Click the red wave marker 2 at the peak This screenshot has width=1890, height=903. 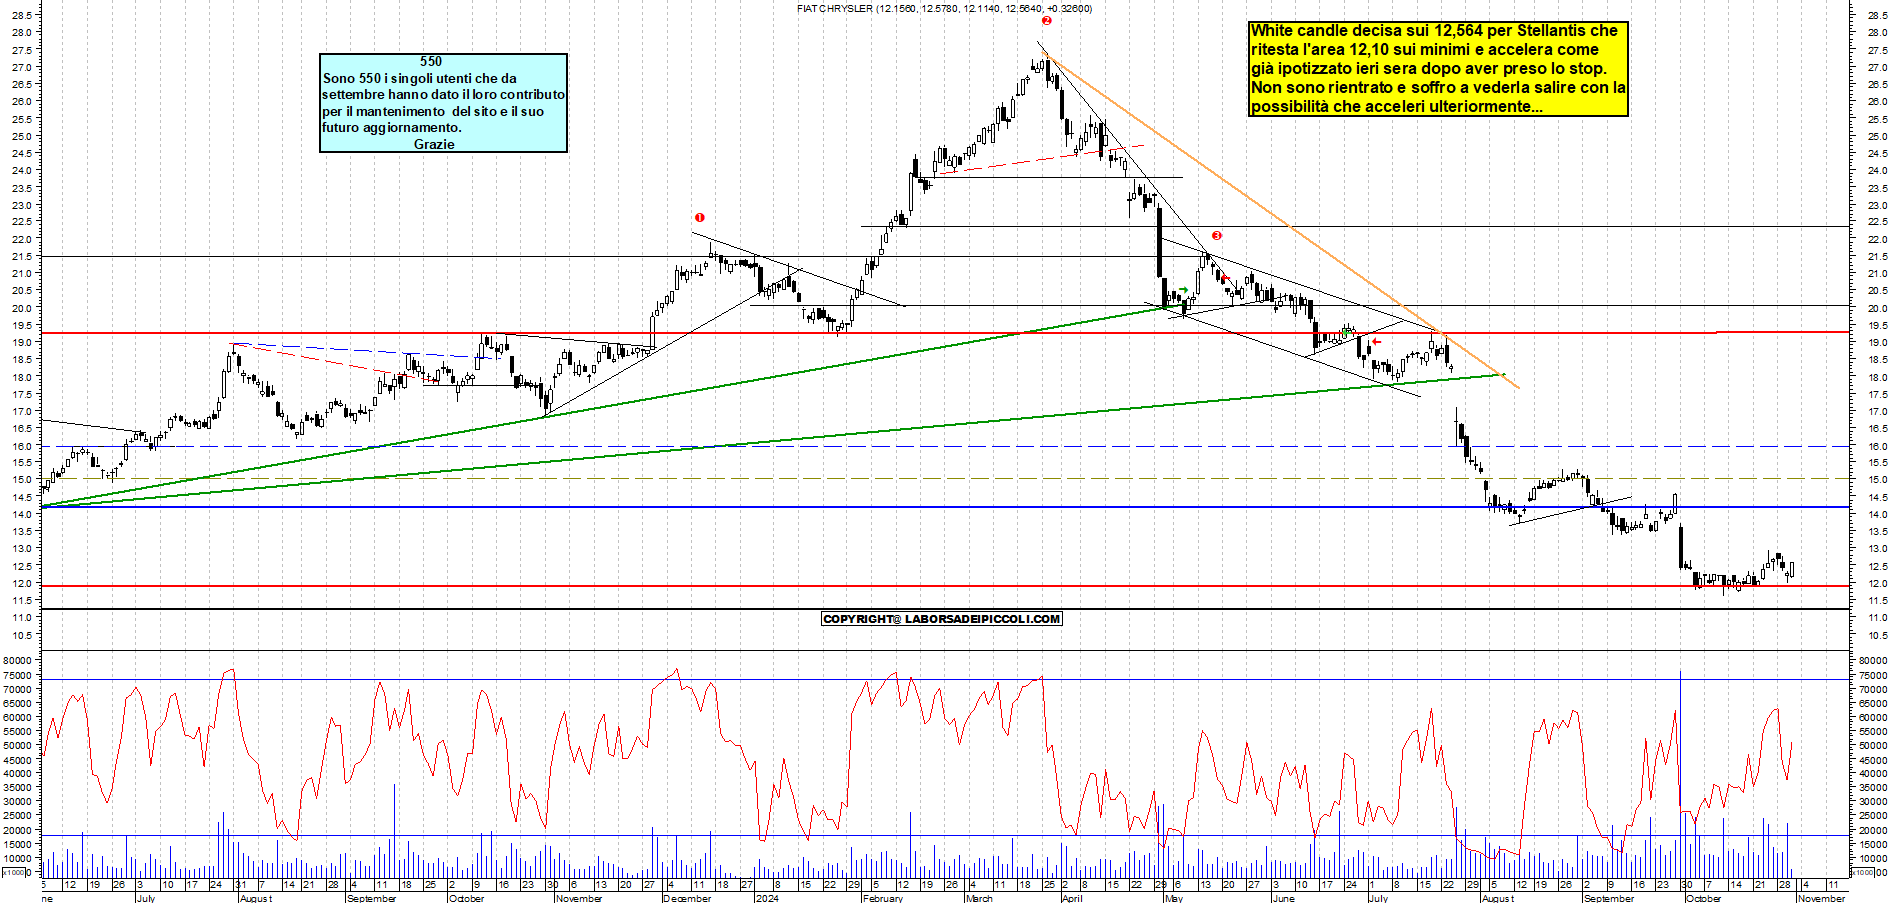[x=1047, y=20]
